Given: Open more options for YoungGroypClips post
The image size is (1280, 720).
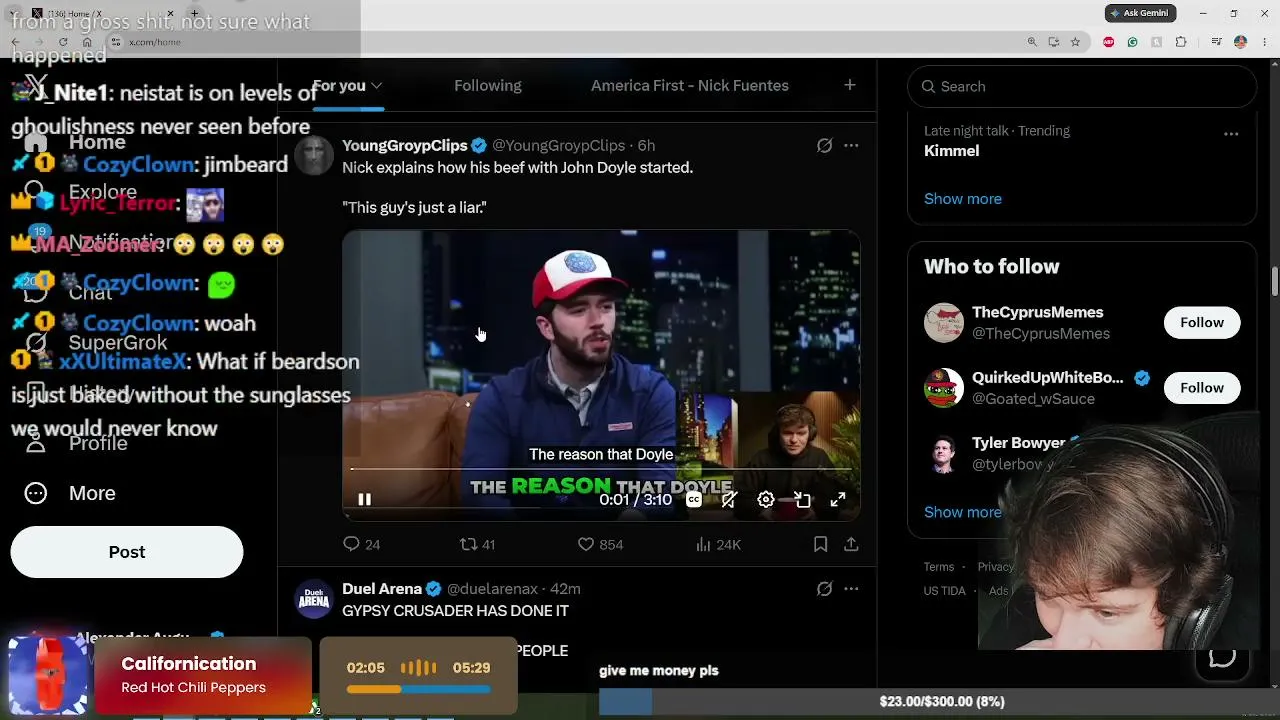Looking at the screenshot, I should tap(851, 145).
